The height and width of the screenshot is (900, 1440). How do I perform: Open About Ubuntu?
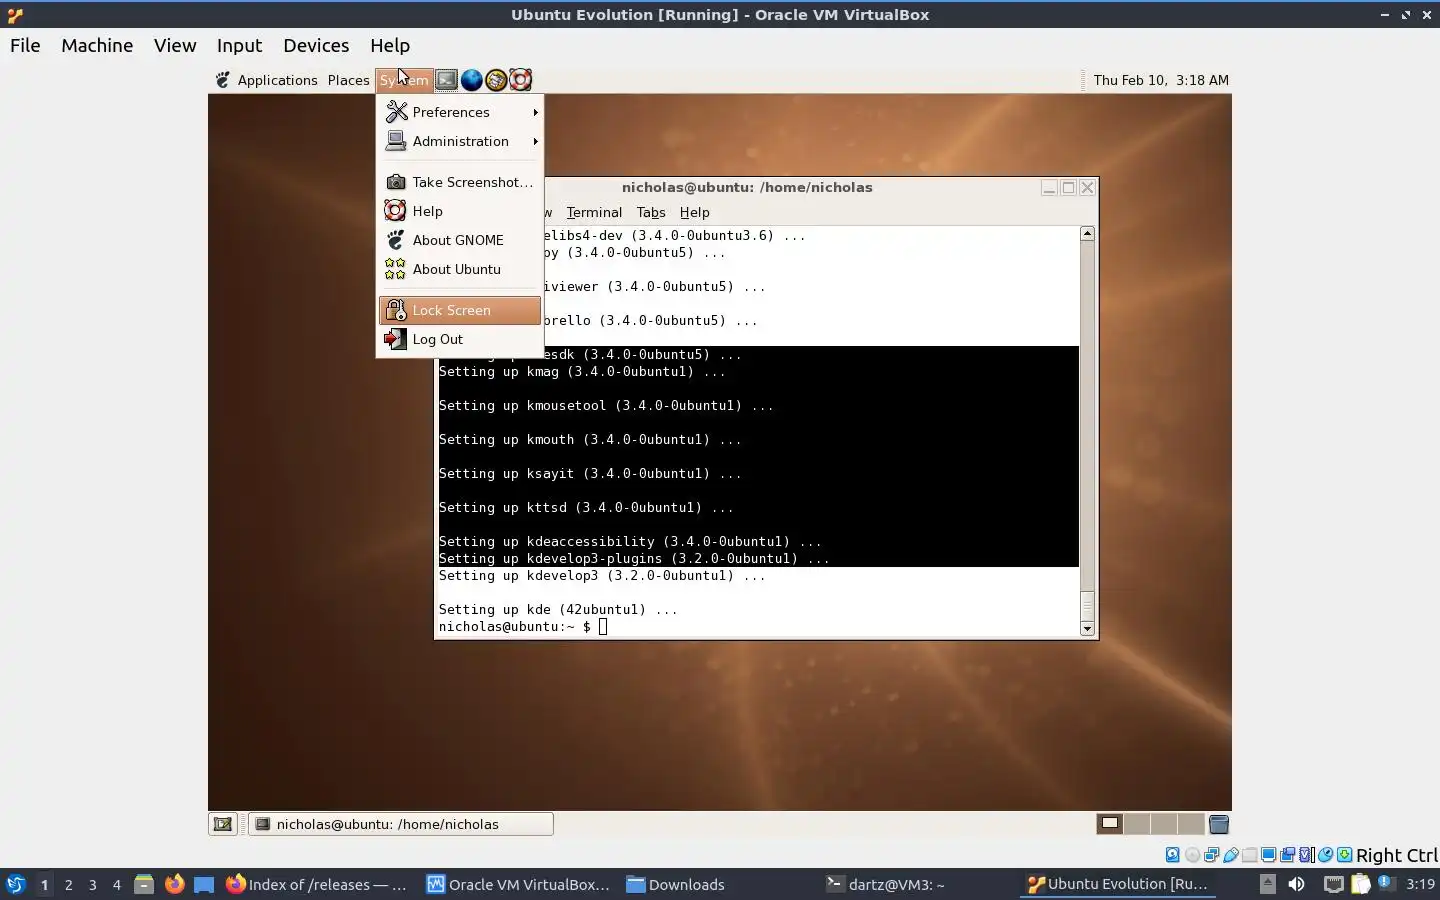(461, 269)
